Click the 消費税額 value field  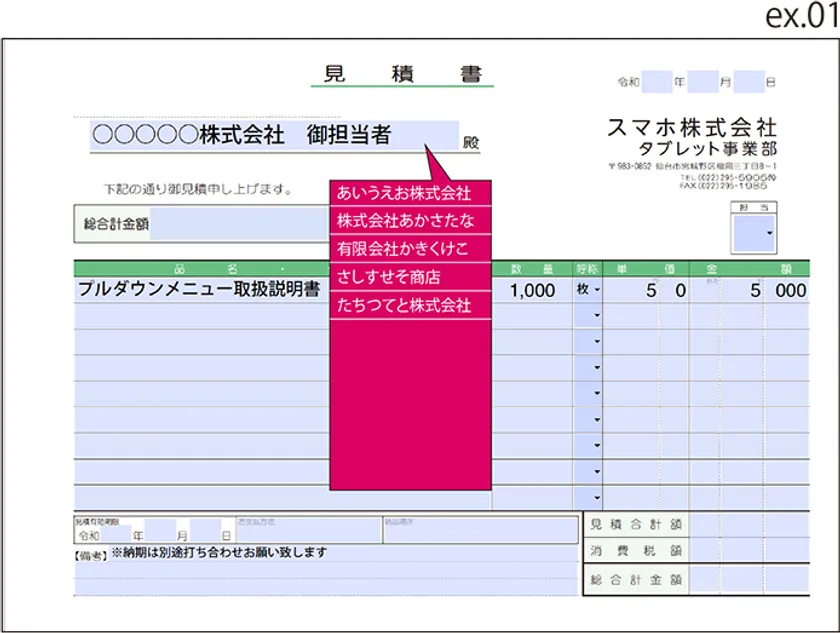point(749,551)
